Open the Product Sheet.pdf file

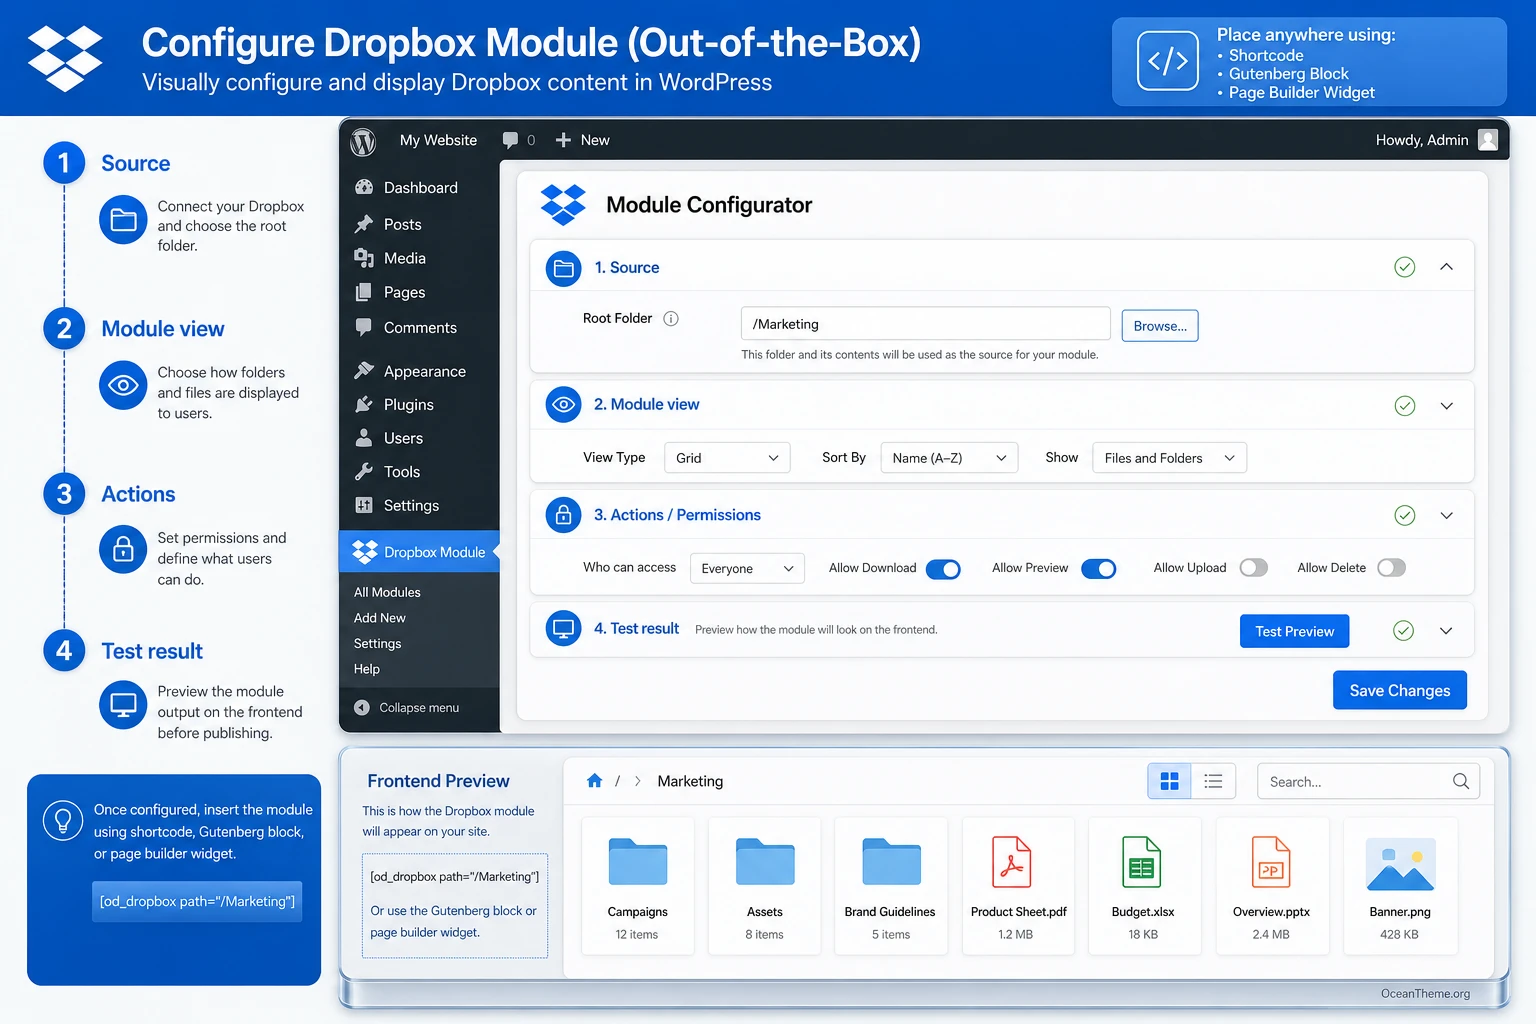[1018, 887]
